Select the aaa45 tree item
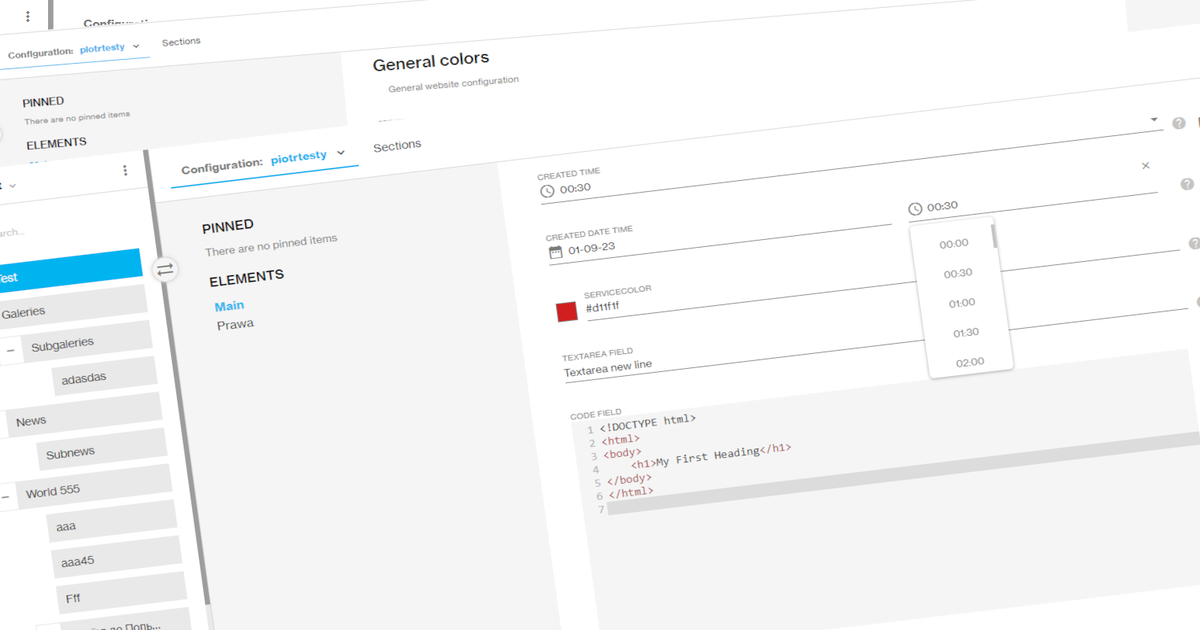This screenshot has width=1200, height=630. [116, 558]
